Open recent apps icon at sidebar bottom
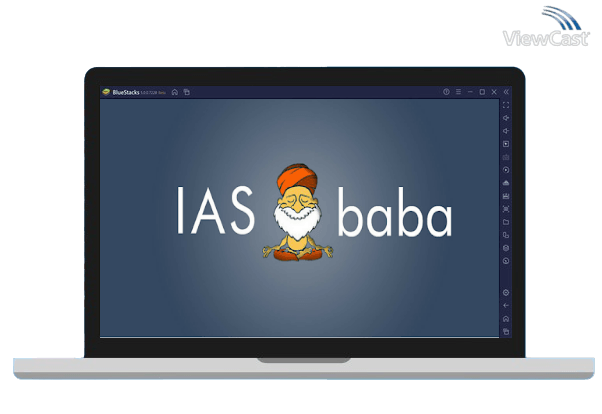The image size is (602, 414). pyautogui.click(x=506, y=331)
